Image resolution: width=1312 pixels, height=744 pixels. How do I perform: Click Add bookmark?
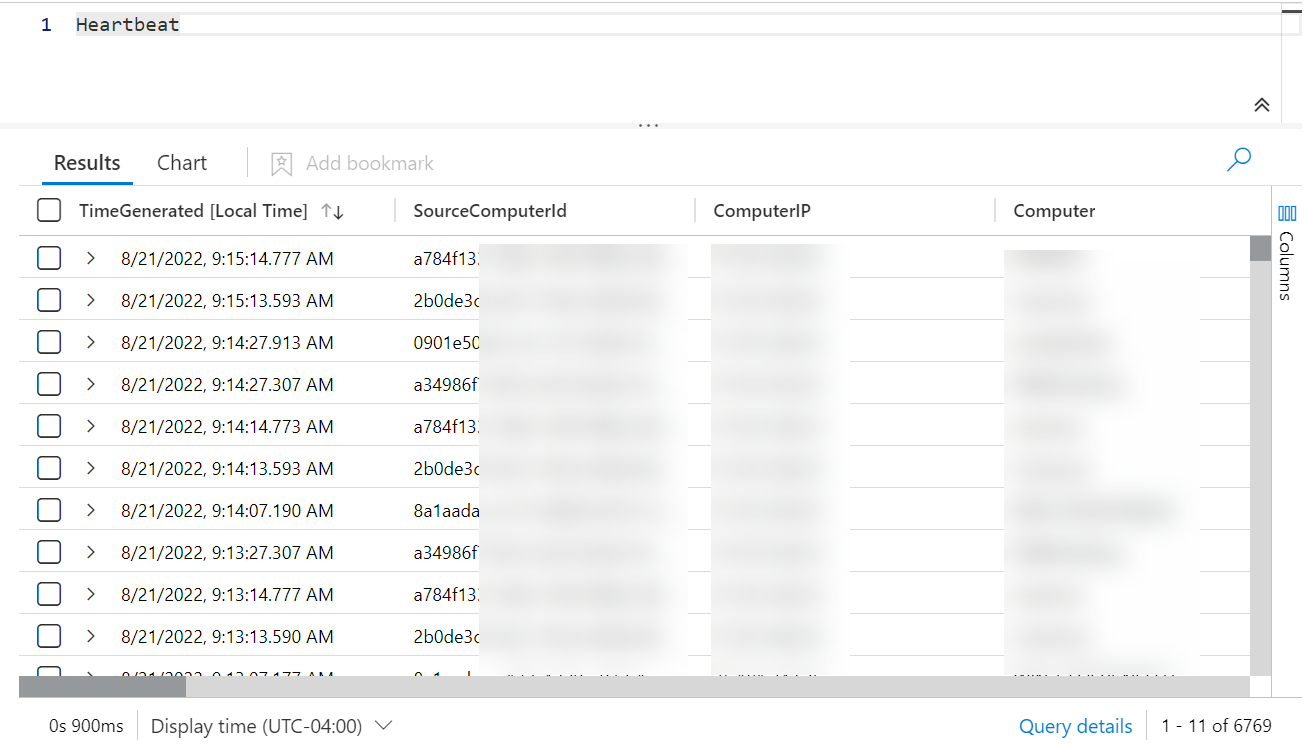pos(368,162)
